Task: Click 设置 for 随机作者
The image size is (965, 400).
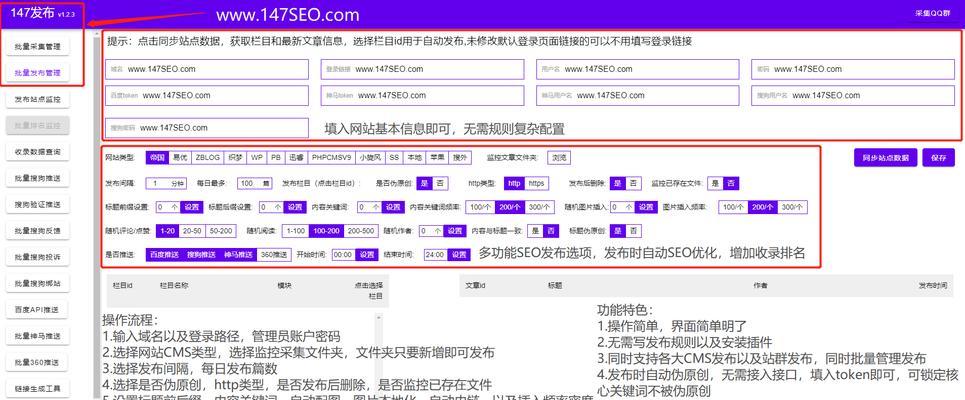Action: (454, 231)
